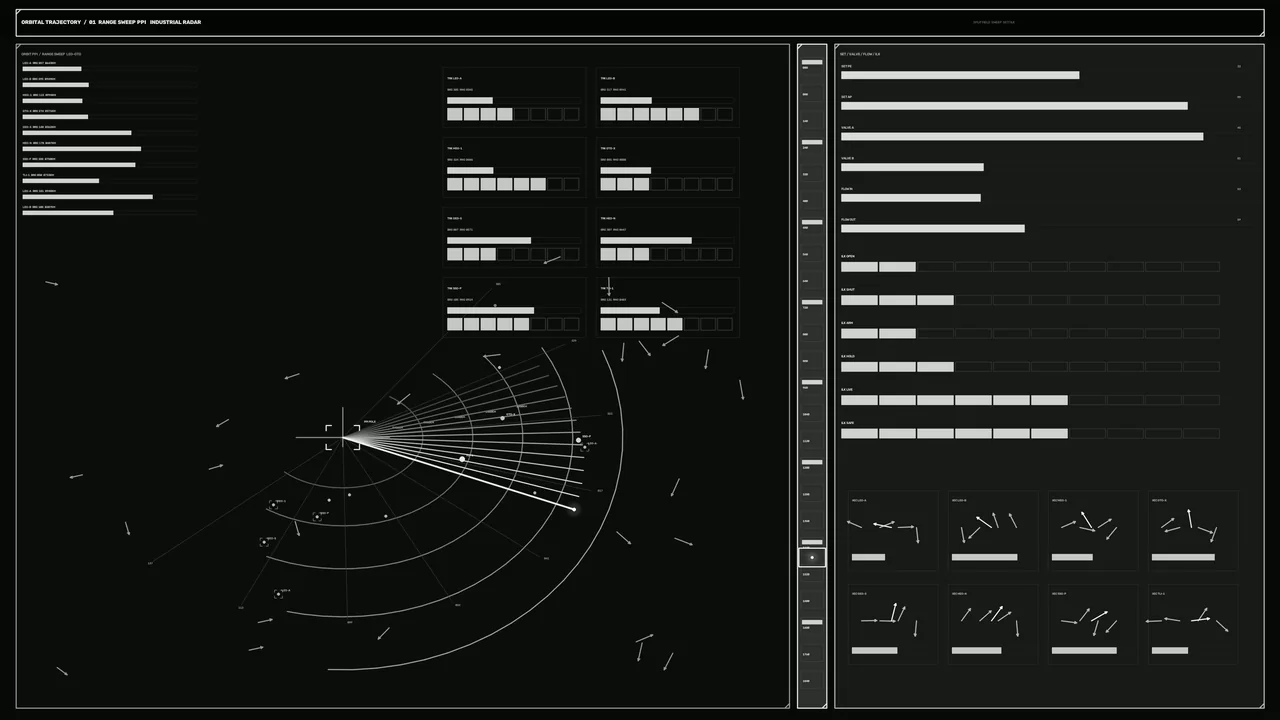Click the ILK SAFE segment row
This screenshot has width=1280, height=720.
pyautogui.click(x=1030, y=433)
